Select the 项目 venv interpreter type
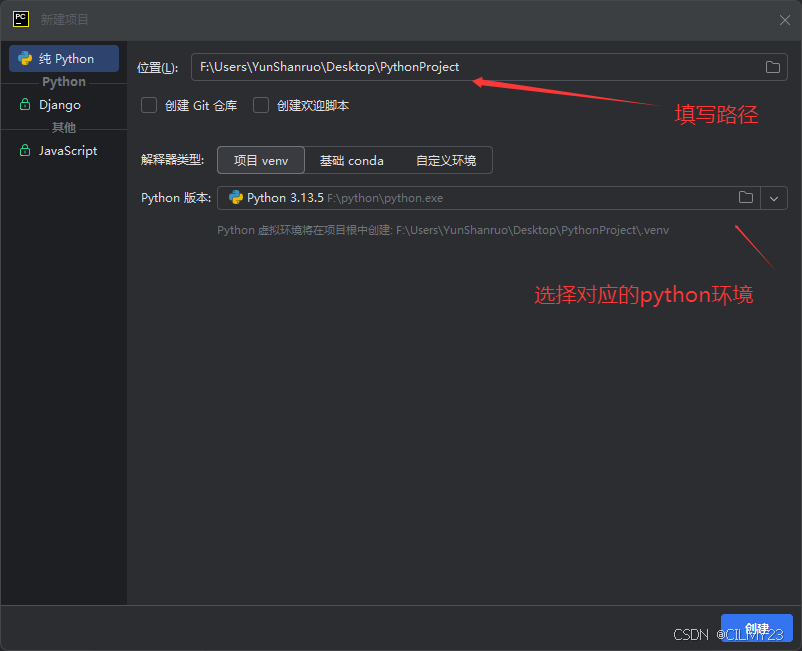The image size is (802, 651). (x=261, y=161)
